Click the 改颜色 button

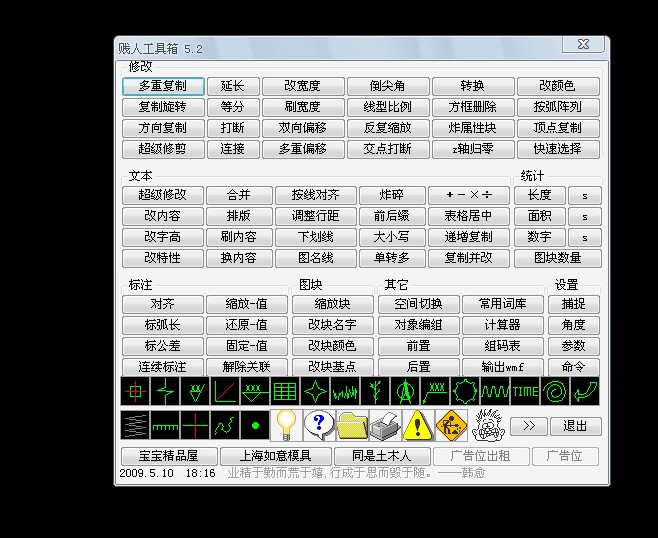coord(558,86)
